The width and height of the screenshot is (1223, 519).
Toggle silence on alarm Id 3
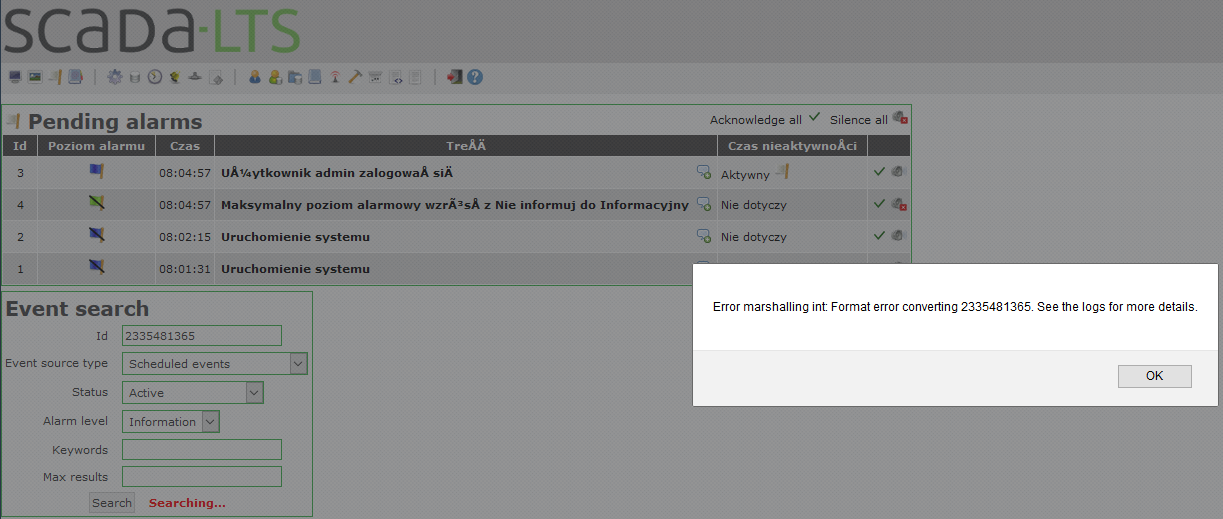point(899,172)
